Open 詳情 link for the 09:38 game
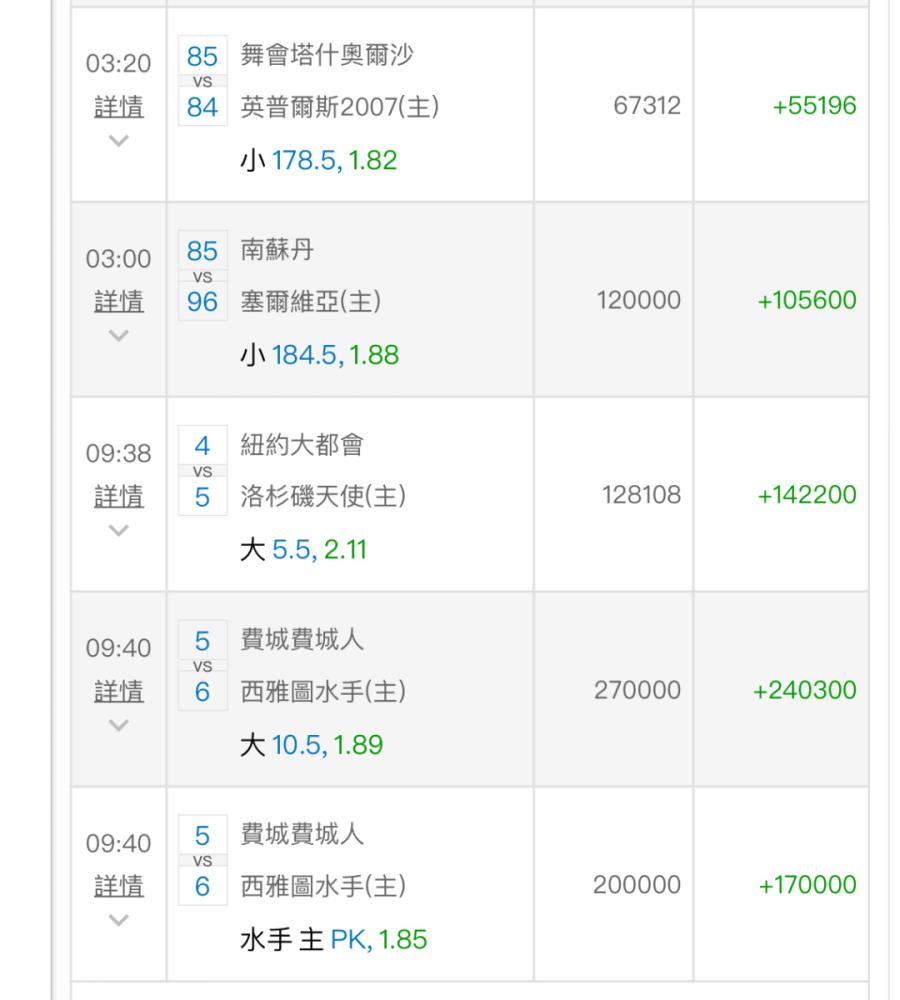 (119, 496)
